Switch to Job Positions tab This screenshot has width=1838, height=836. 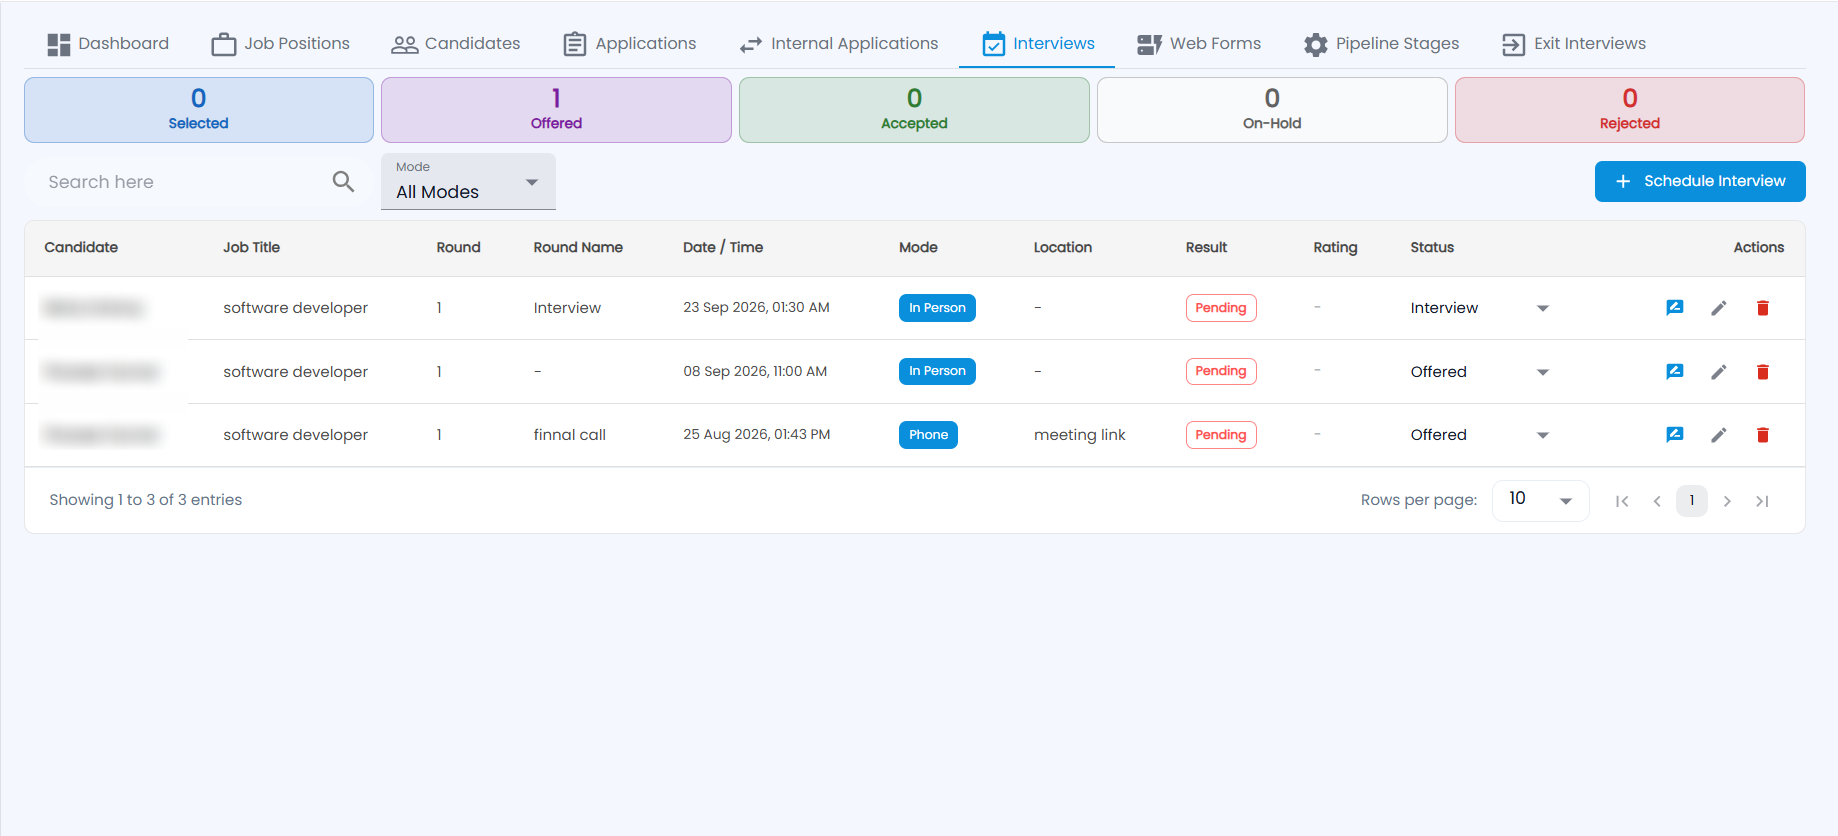281,44
